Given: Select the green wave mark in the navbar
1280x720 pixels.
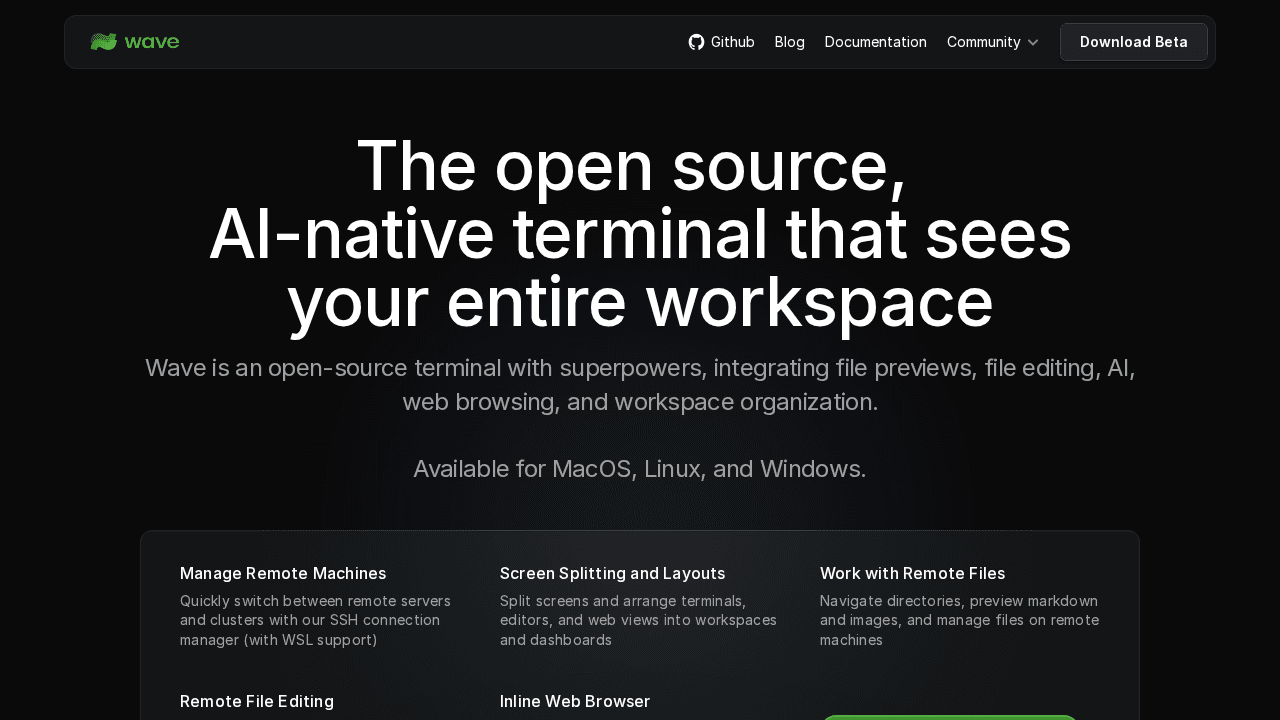Looking at the screenshot, I should tap(101, 41).
